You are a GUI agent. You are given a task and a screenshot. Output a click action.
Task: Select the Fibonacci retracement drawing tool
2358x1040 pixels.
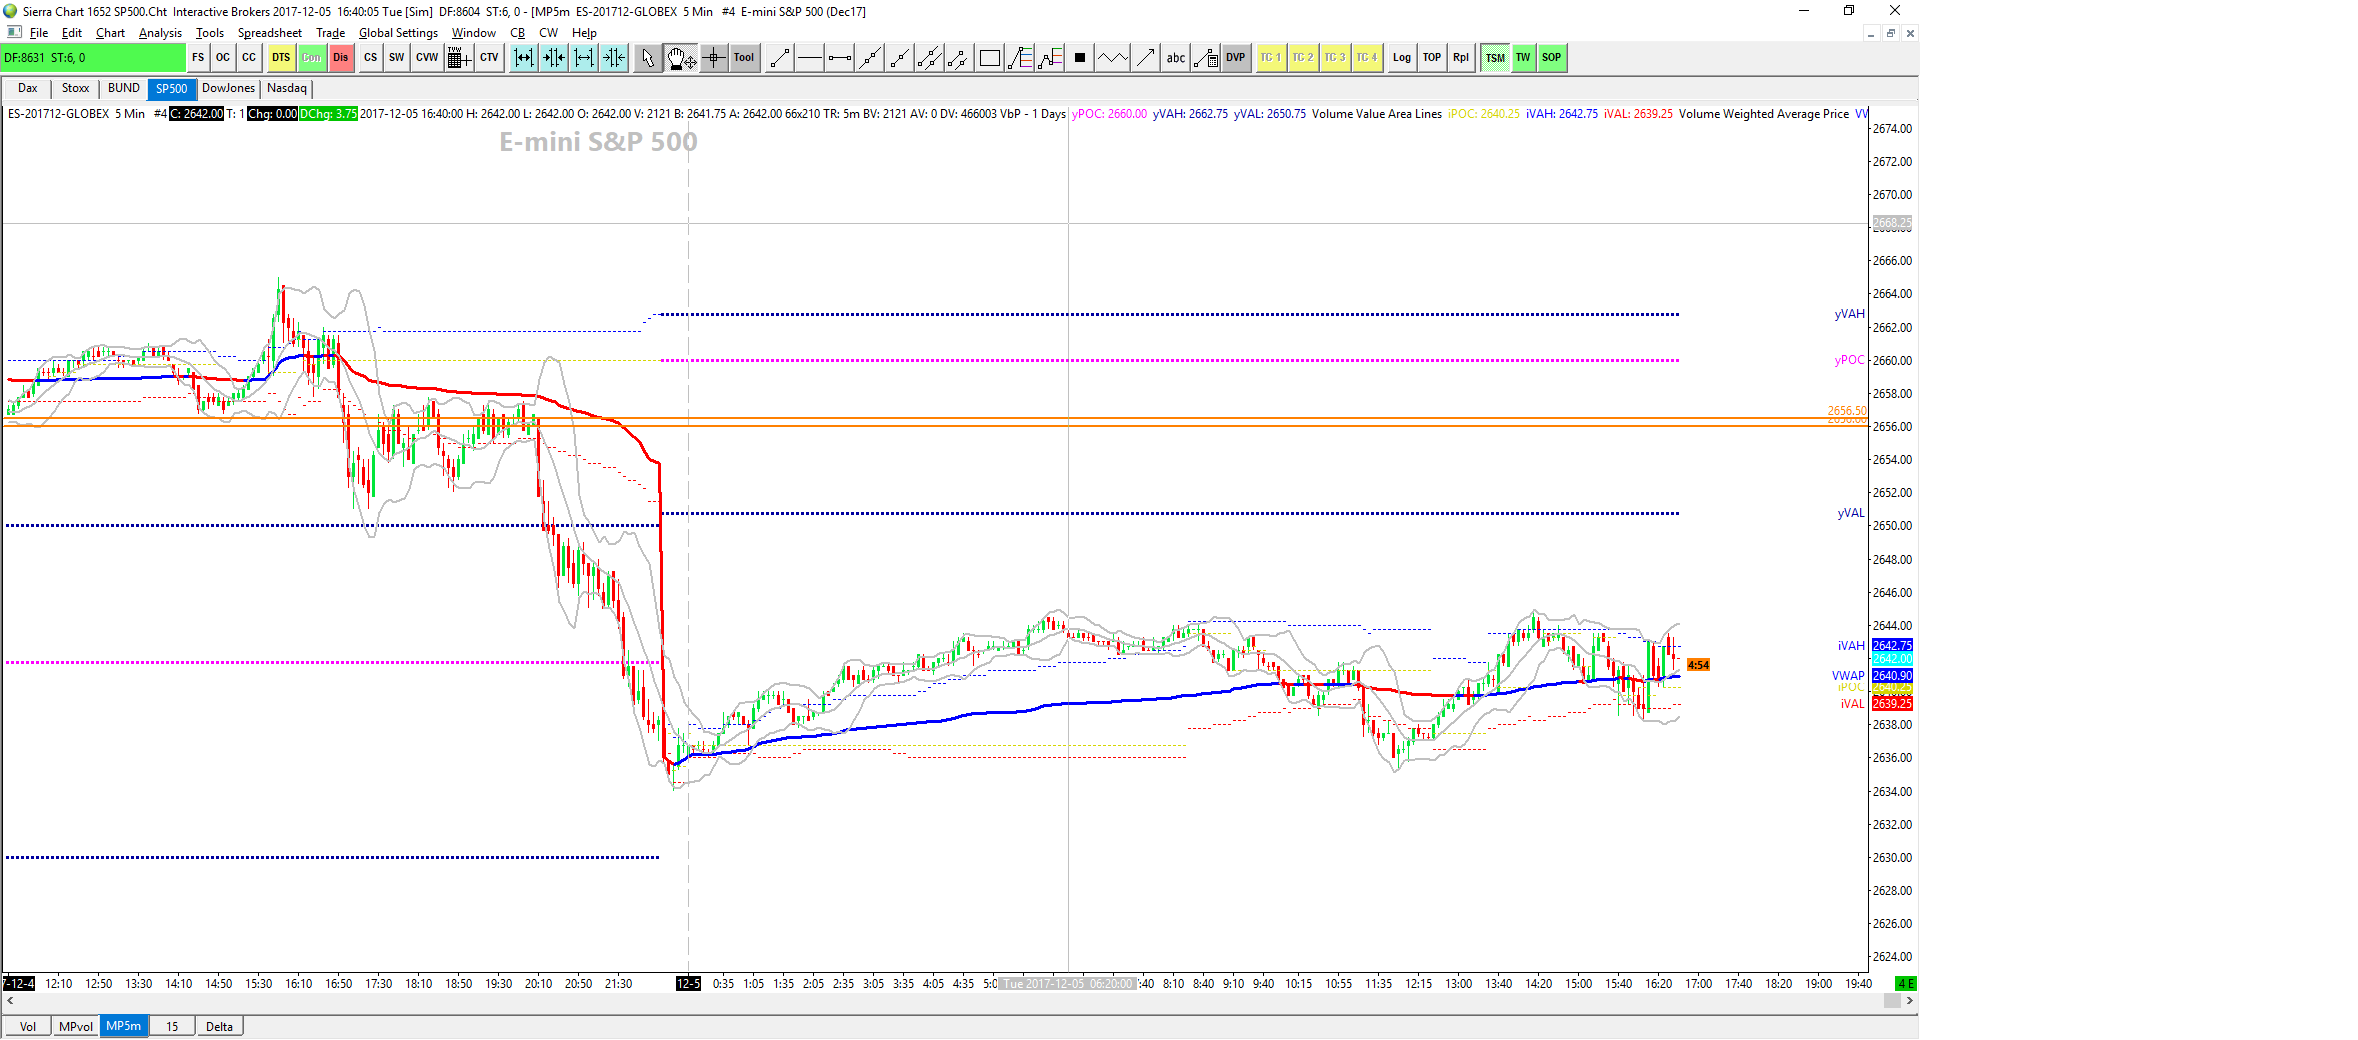(1020, 58)
